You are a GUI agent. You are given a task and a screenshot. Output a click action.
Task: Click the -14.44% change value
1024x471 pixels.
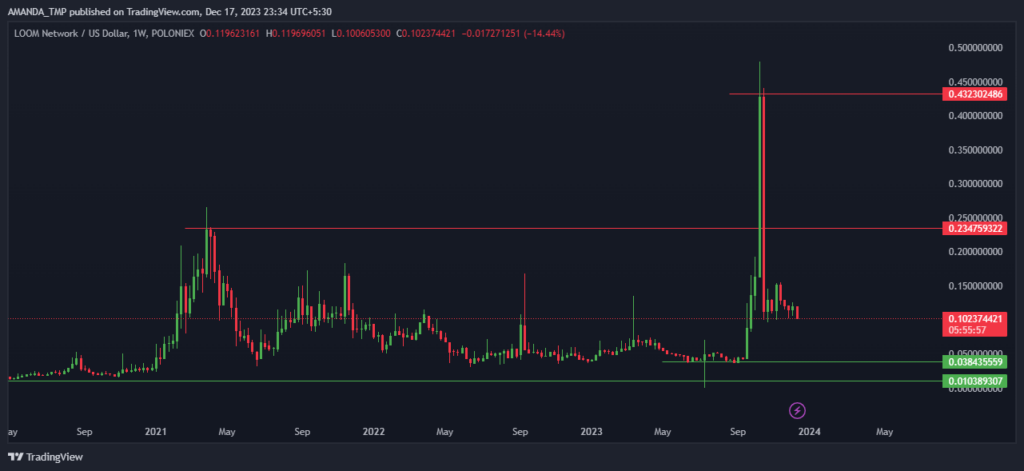point(547,33)
